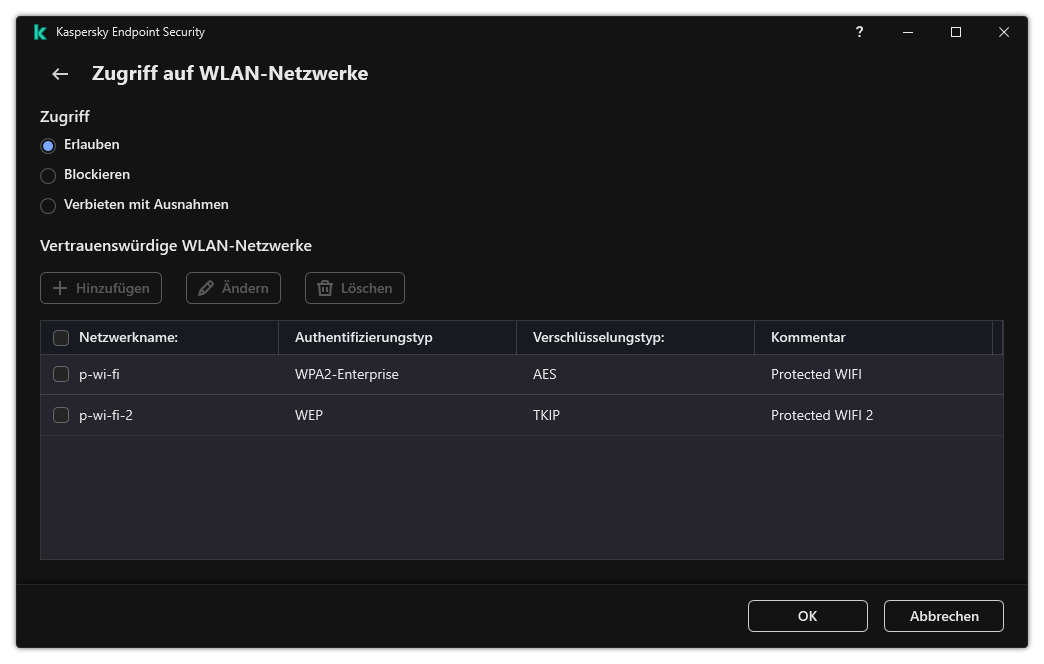The width and height of the screenshot is (1044, 664).
Task: Click the plus icon on Hinzufügen button
Action: pos(60,288)
